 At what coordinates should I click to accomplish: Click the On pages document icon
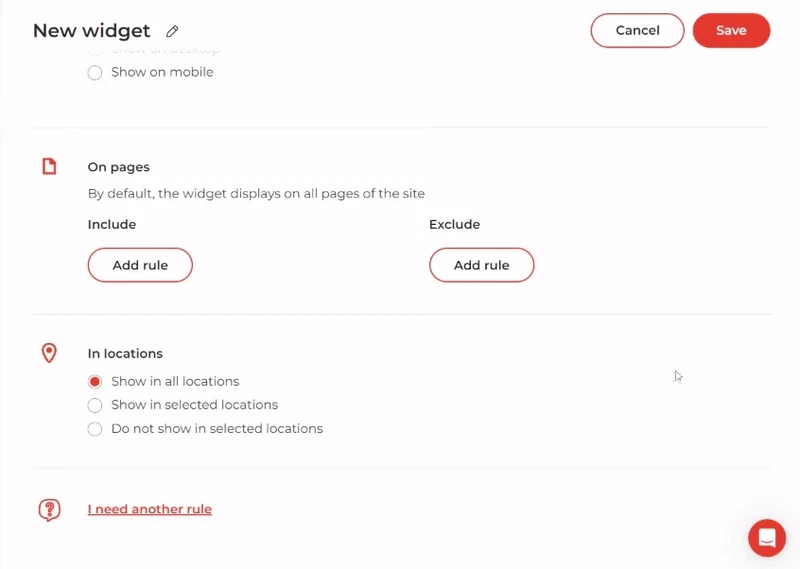tap(49, 167)
